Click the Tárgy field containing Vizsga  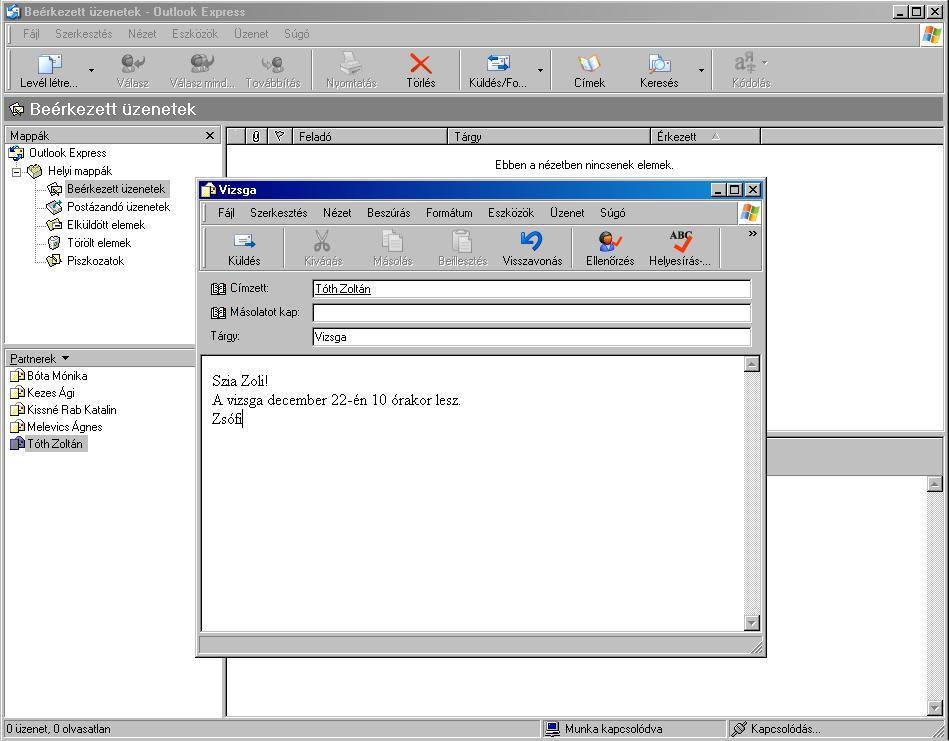pos(532,337)
